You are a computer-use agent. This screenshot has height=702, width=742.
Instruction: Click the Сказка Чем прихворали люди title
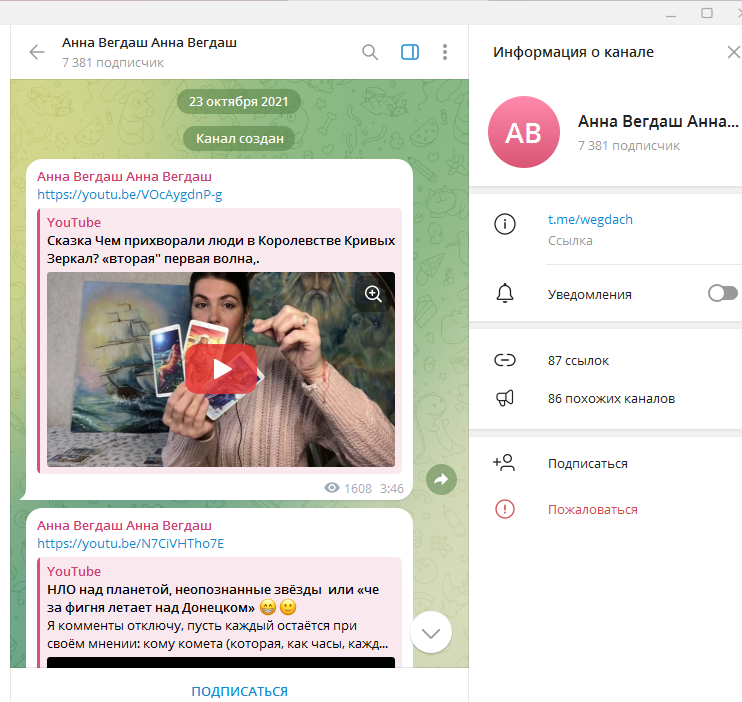(221, 249)
